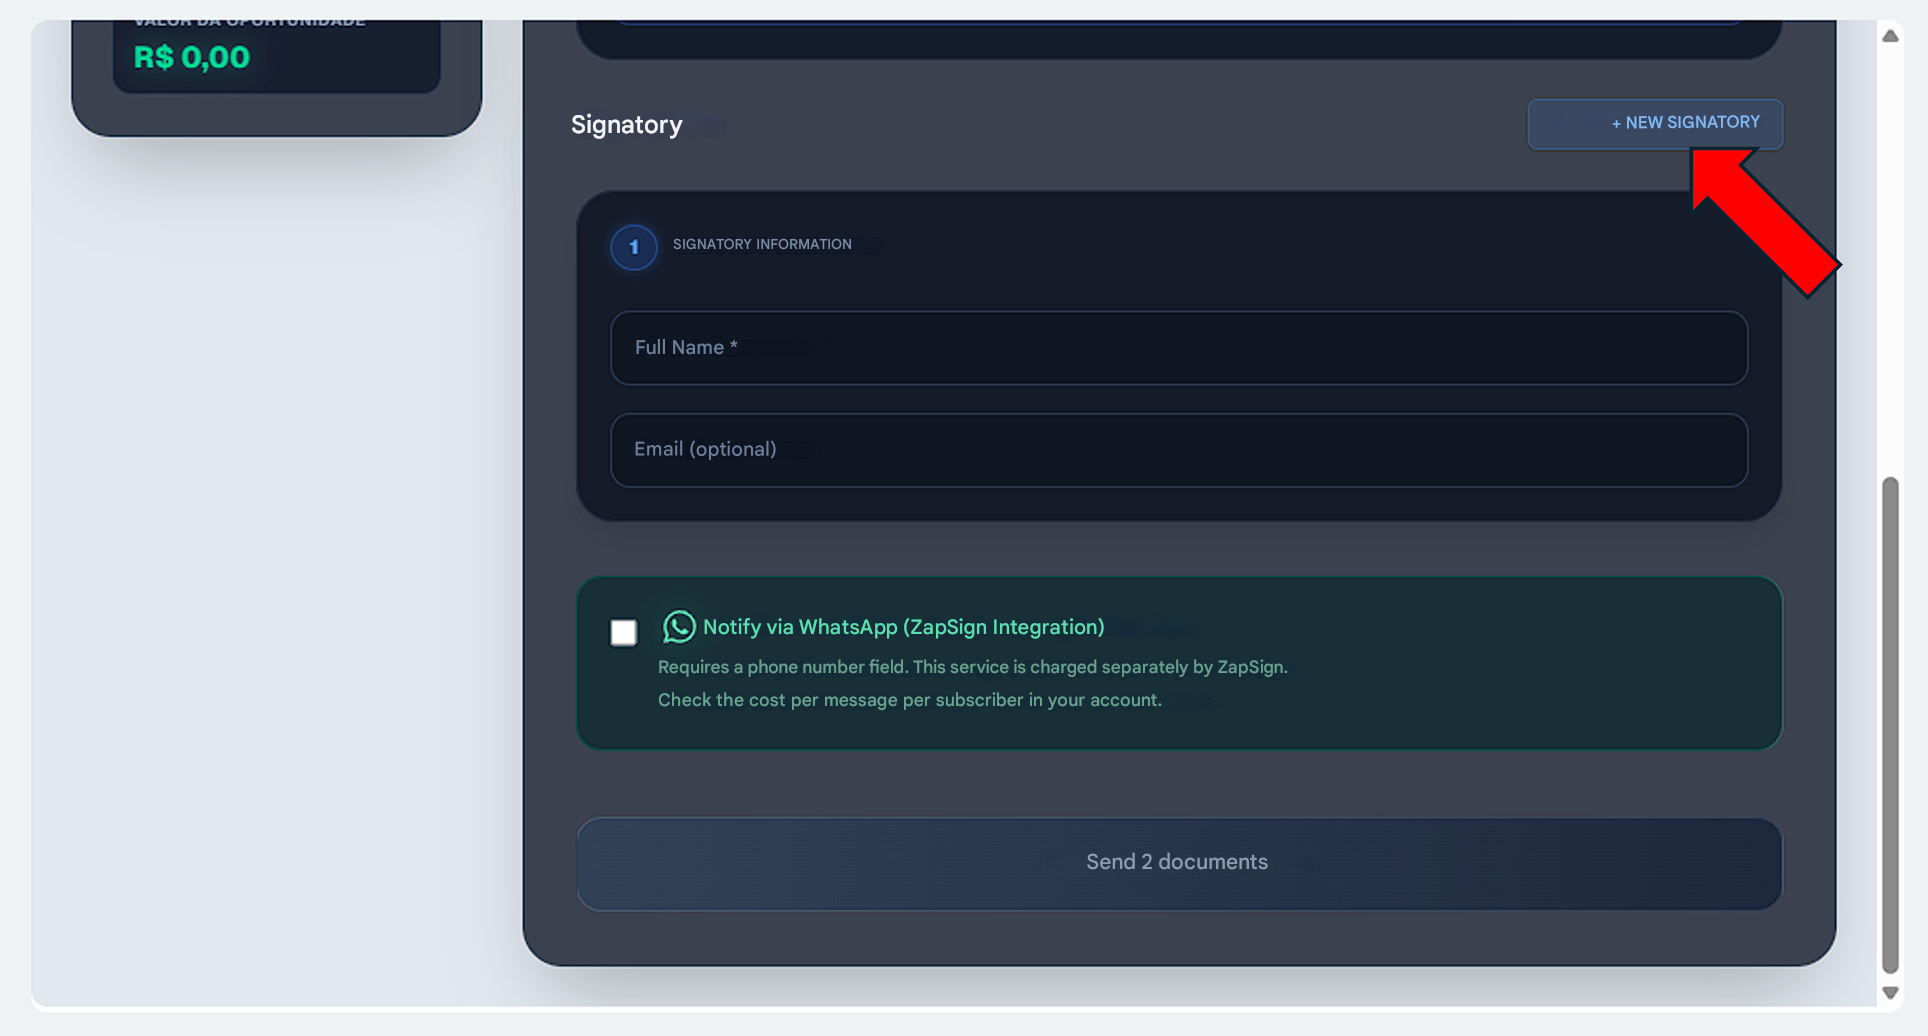
Task: Click the Signatory section heading
Action: [626, 125]
